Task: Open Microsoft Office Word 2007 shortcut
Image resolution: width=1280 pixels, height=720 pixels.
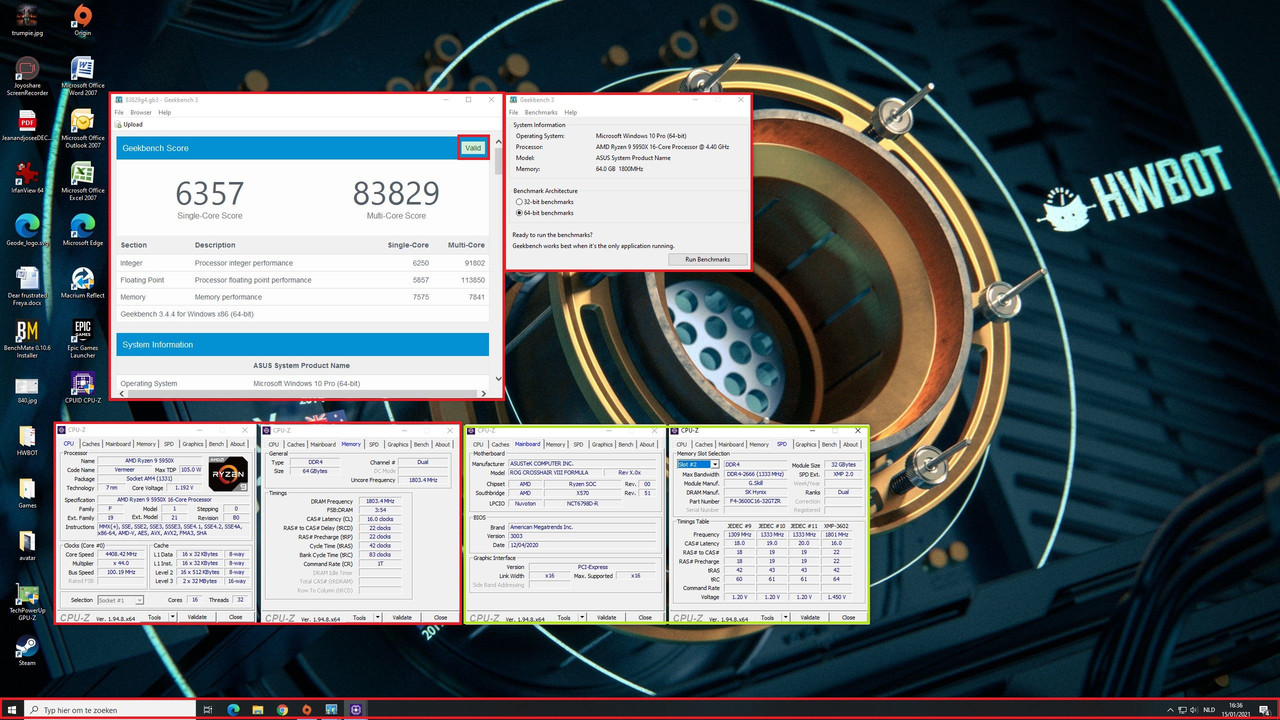Action: pyautogui.click(x=83, y=77)
